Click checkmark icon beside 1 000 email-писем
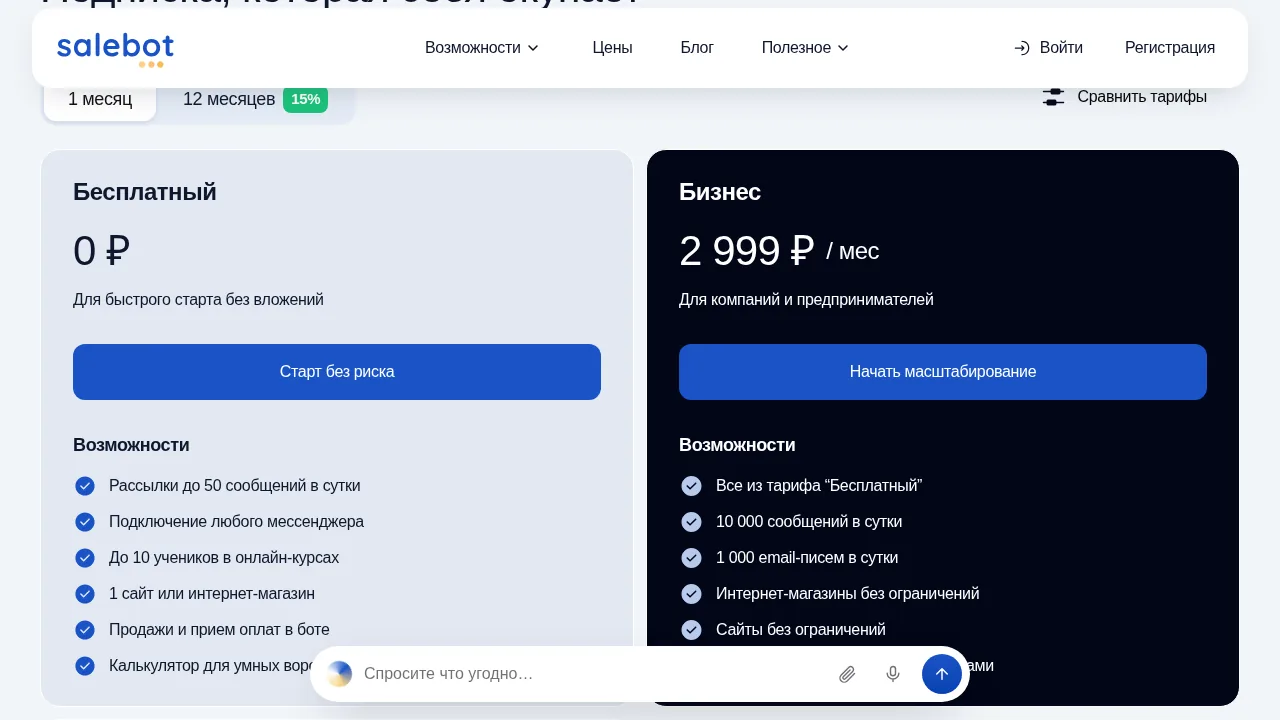Image resolution: width=1280 pixels, height=720 pixels. 691,558
